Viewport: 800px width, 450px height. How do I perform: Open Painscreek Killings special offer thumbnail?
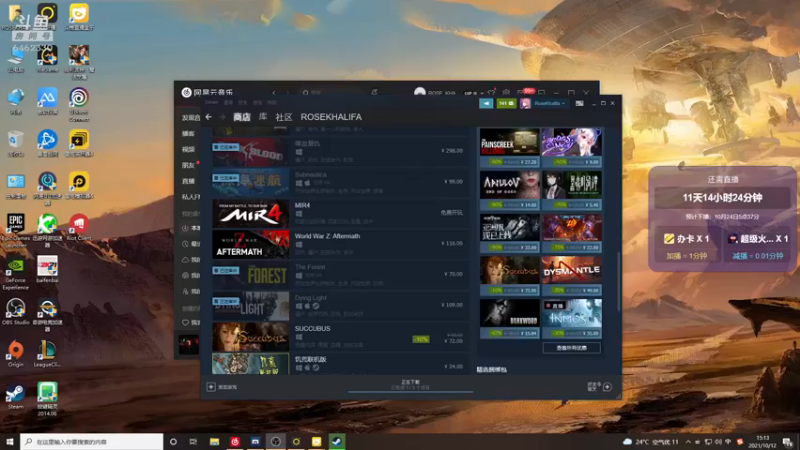(x=509, y=147)
